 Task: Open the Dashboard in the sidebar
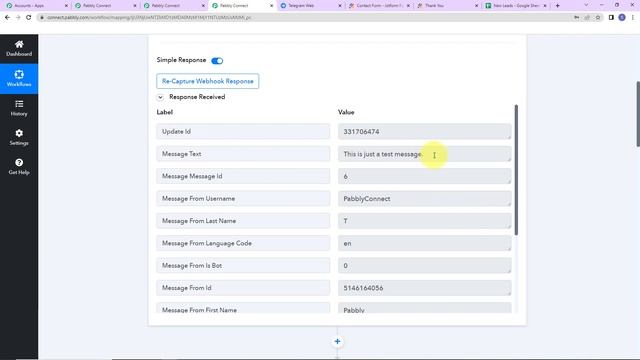point(19,49)
